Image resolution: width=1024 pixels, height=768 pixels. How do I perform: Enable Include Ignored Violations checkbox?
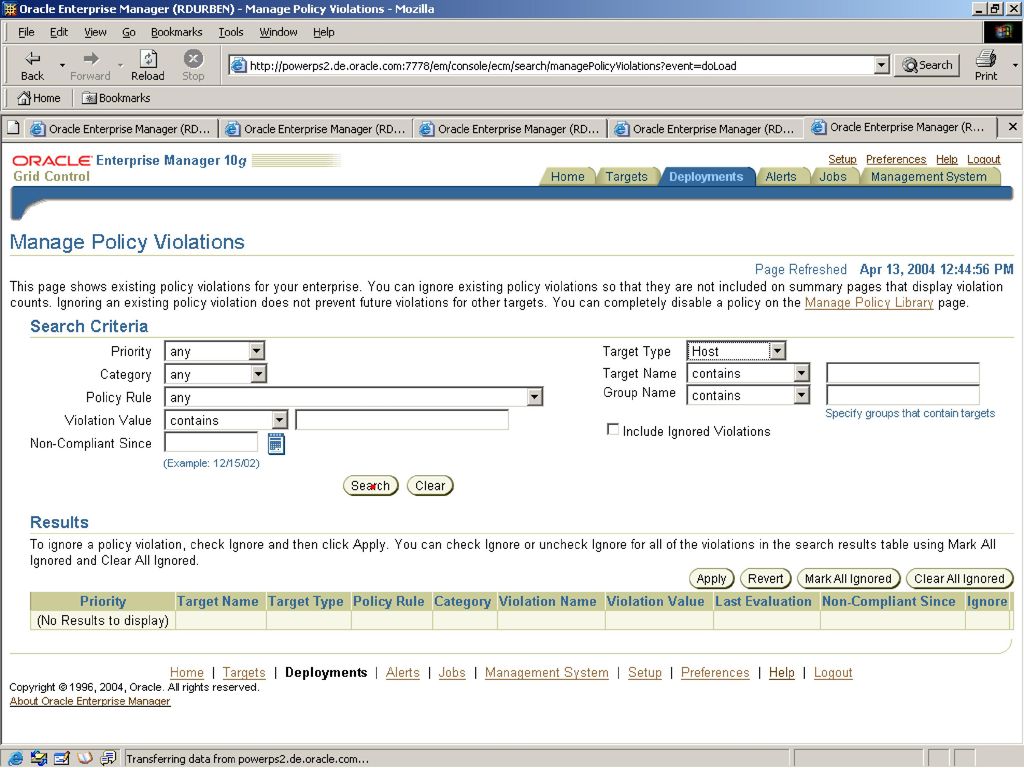click(613, 430)
